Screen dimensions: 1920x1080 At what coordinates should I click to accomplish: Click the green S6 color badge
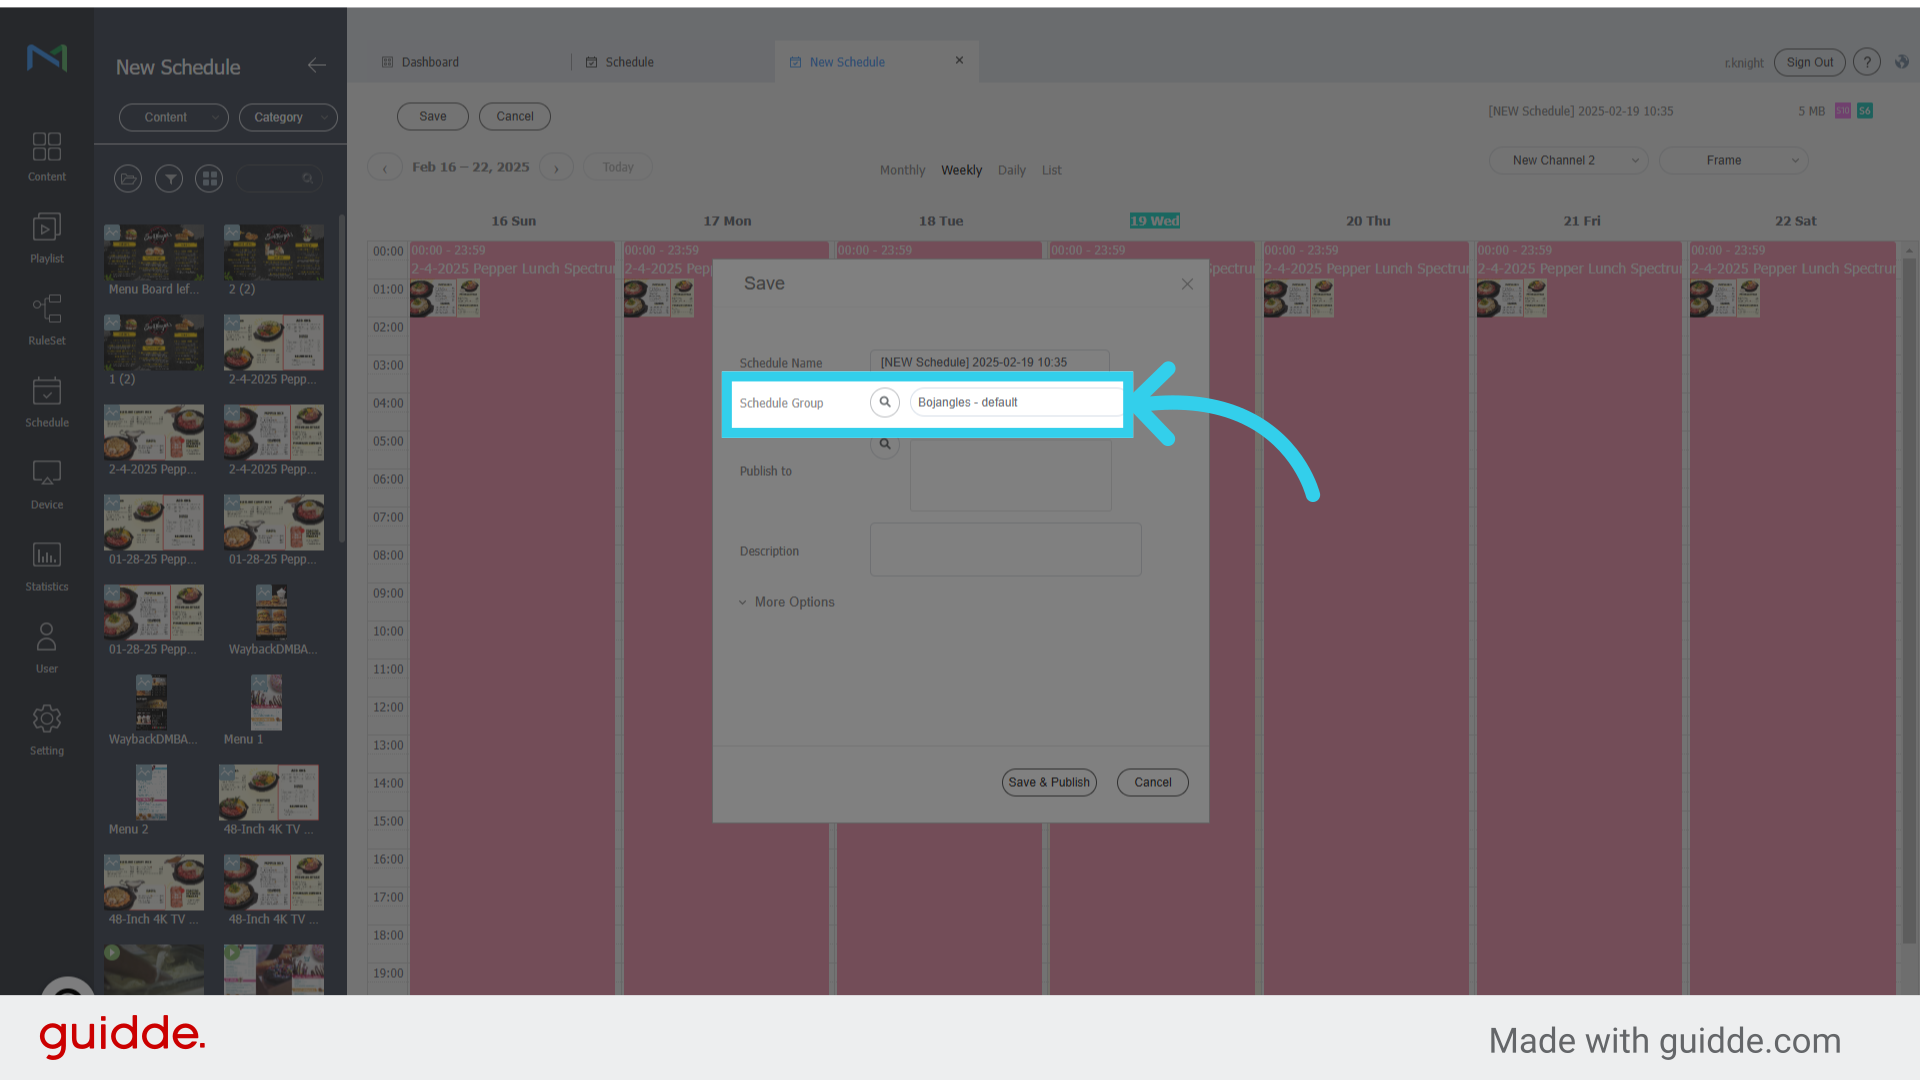point(1865,111)
